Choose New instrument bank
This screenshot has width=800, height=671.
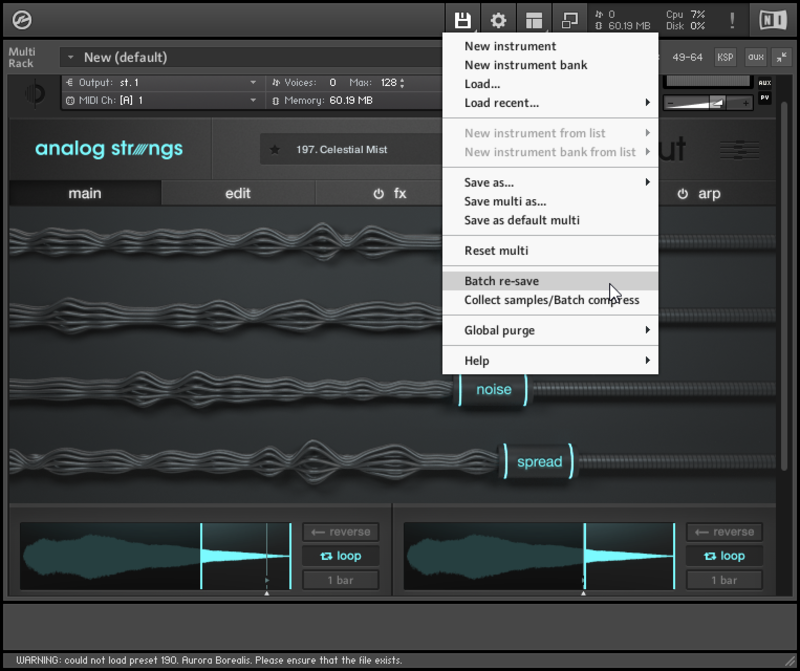point(551,65)
